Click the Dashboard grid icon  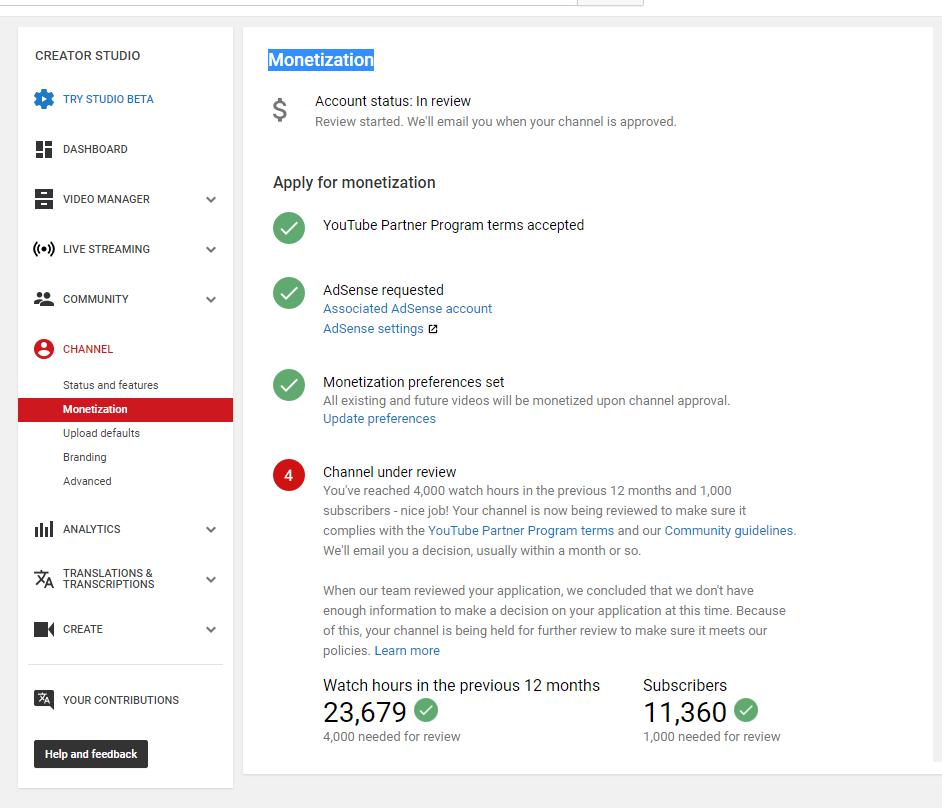(x=44, y=149)
